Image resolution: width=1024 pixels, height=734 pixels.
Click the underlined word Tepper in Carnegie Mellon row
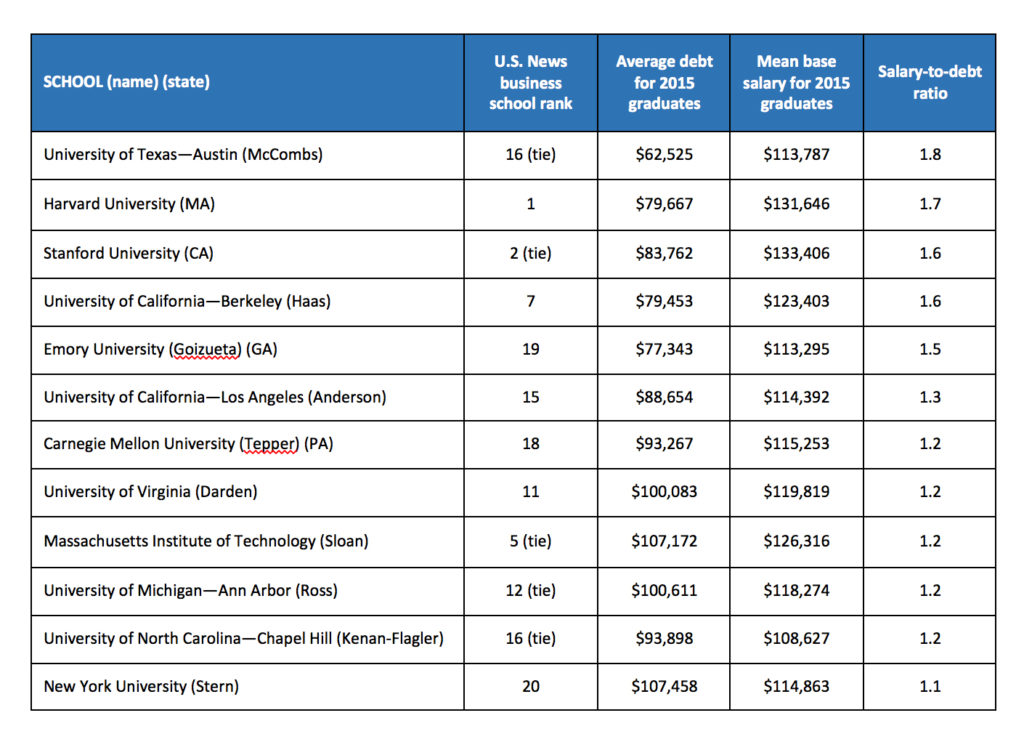[x=269, y=445]
